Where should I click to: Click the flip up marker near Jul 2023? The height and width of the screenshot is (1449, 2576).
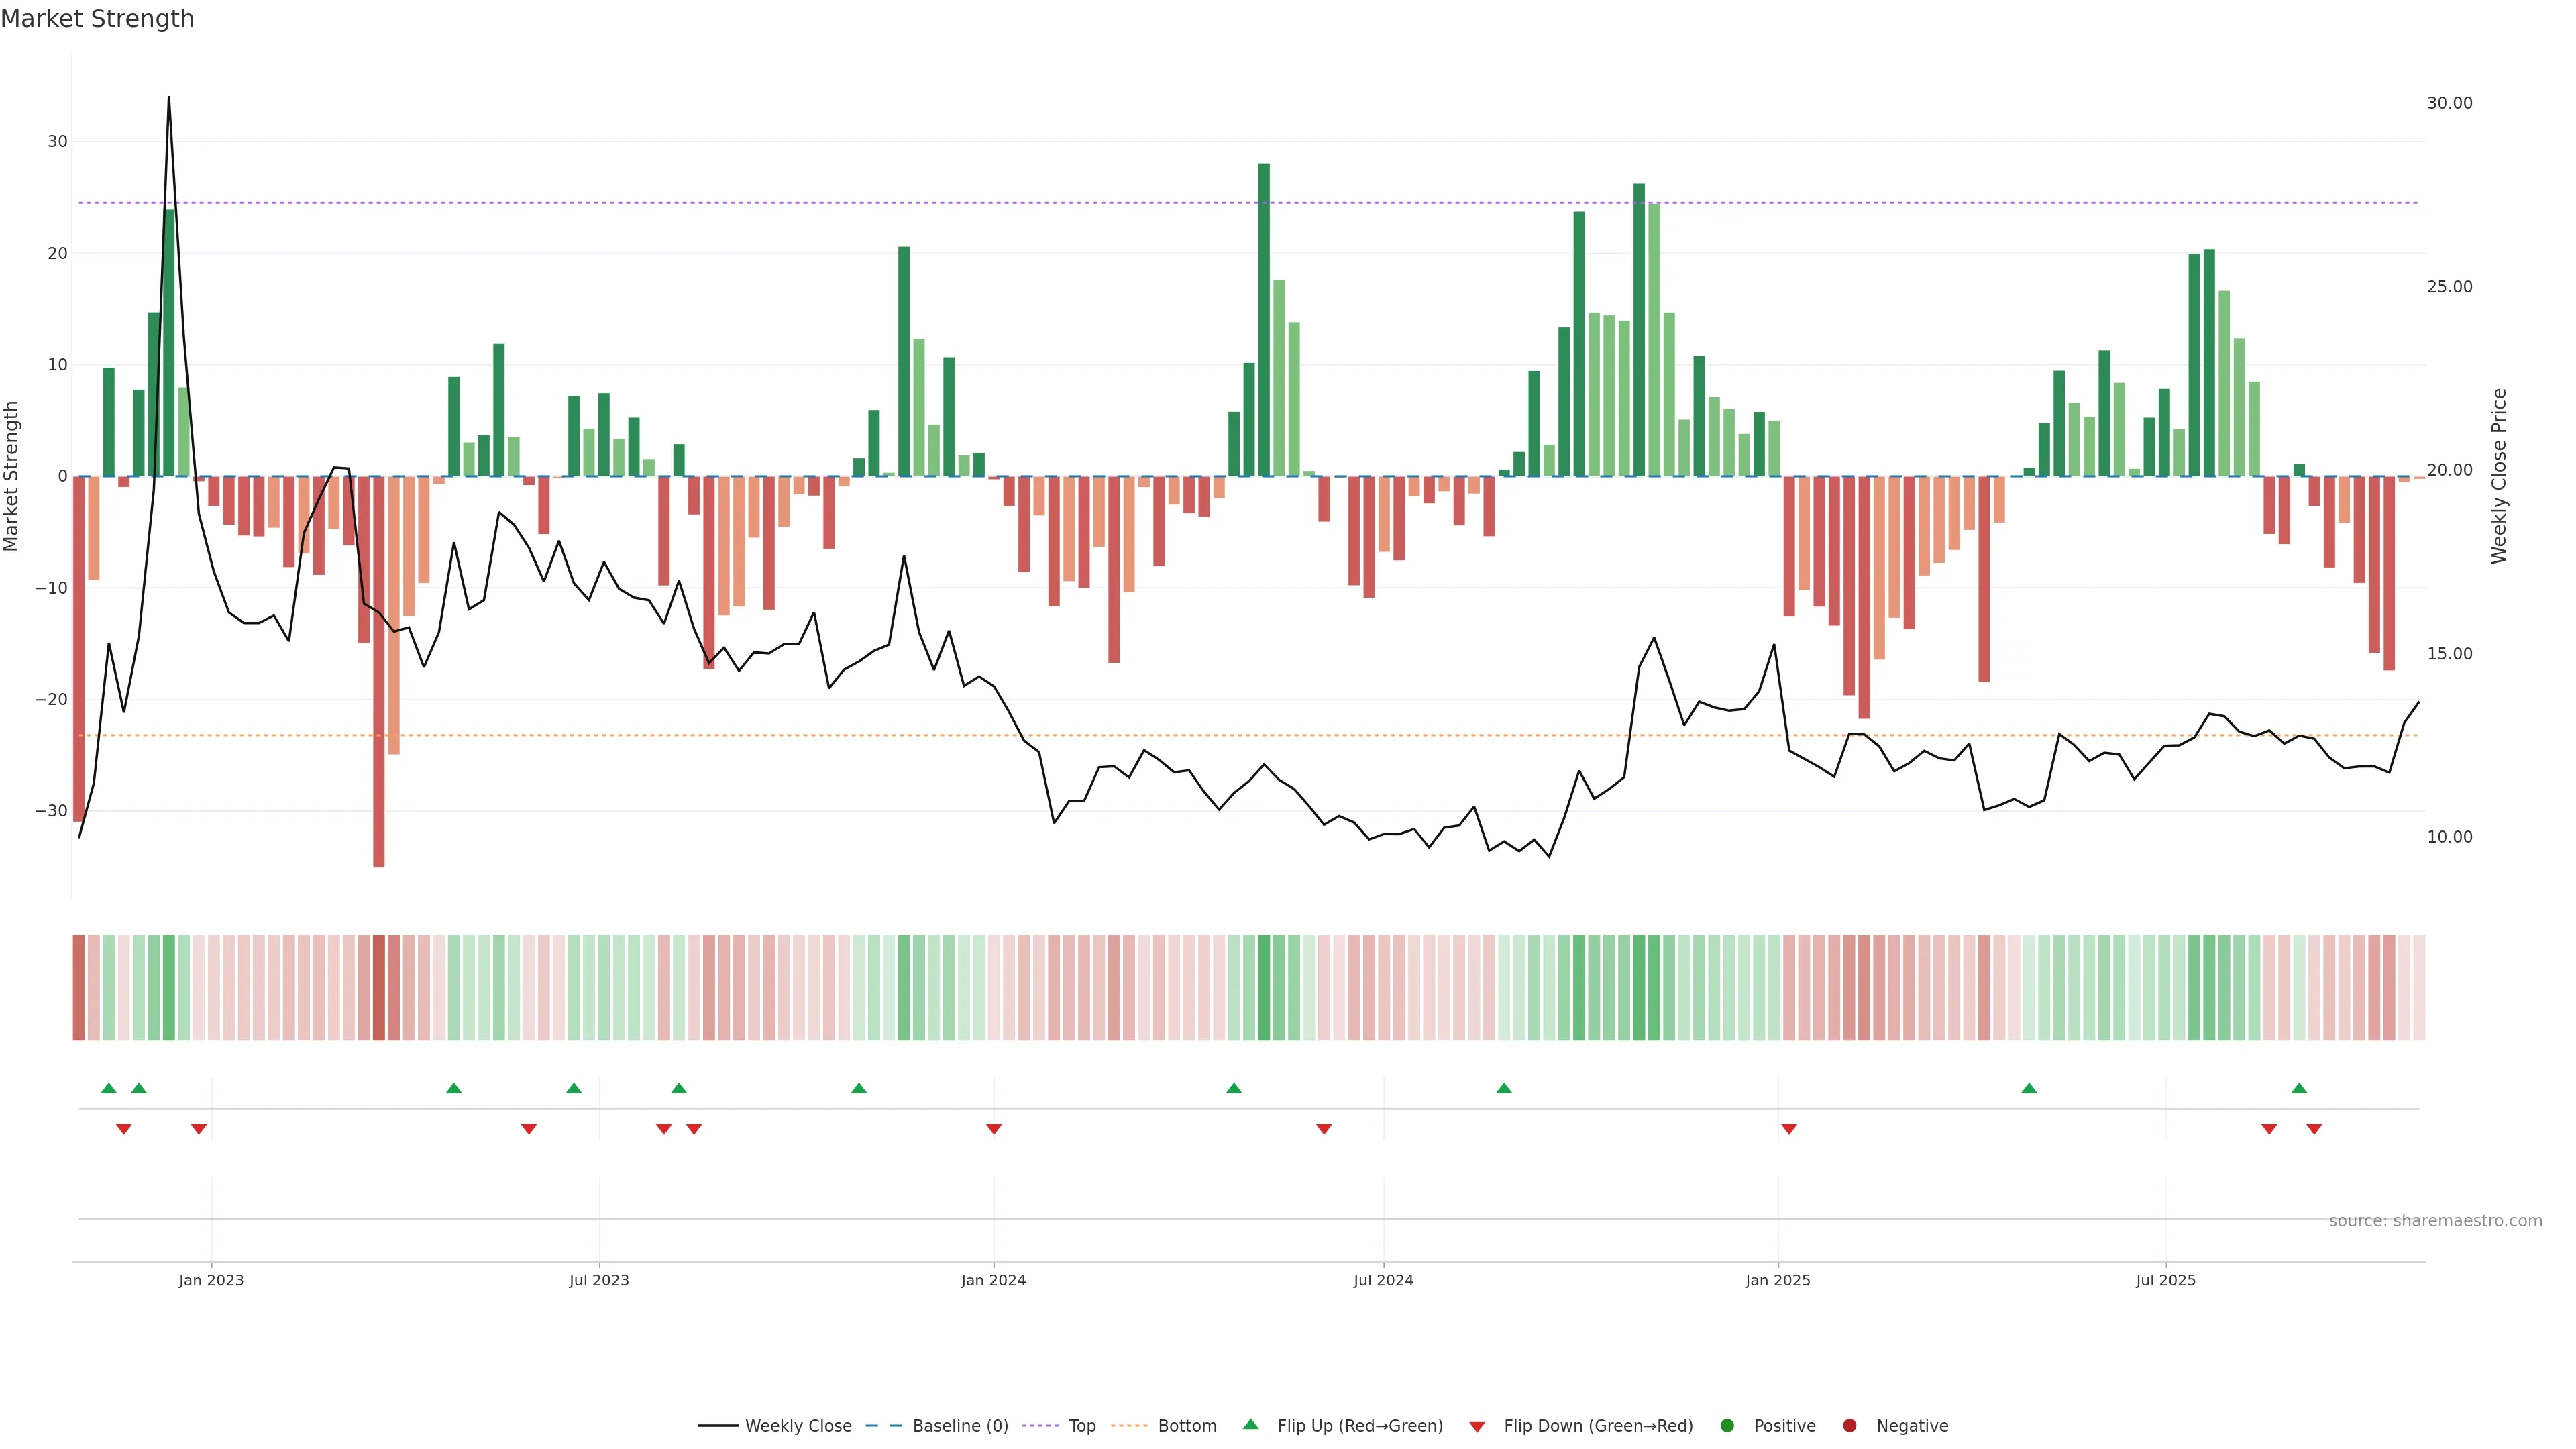point(574,1088)
